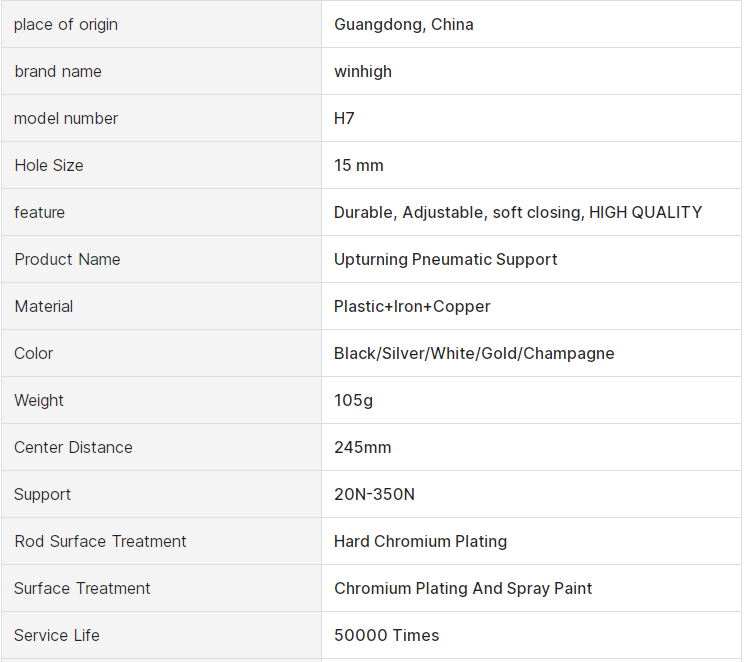Click the '20N-350N' support value

pos(374,494)
